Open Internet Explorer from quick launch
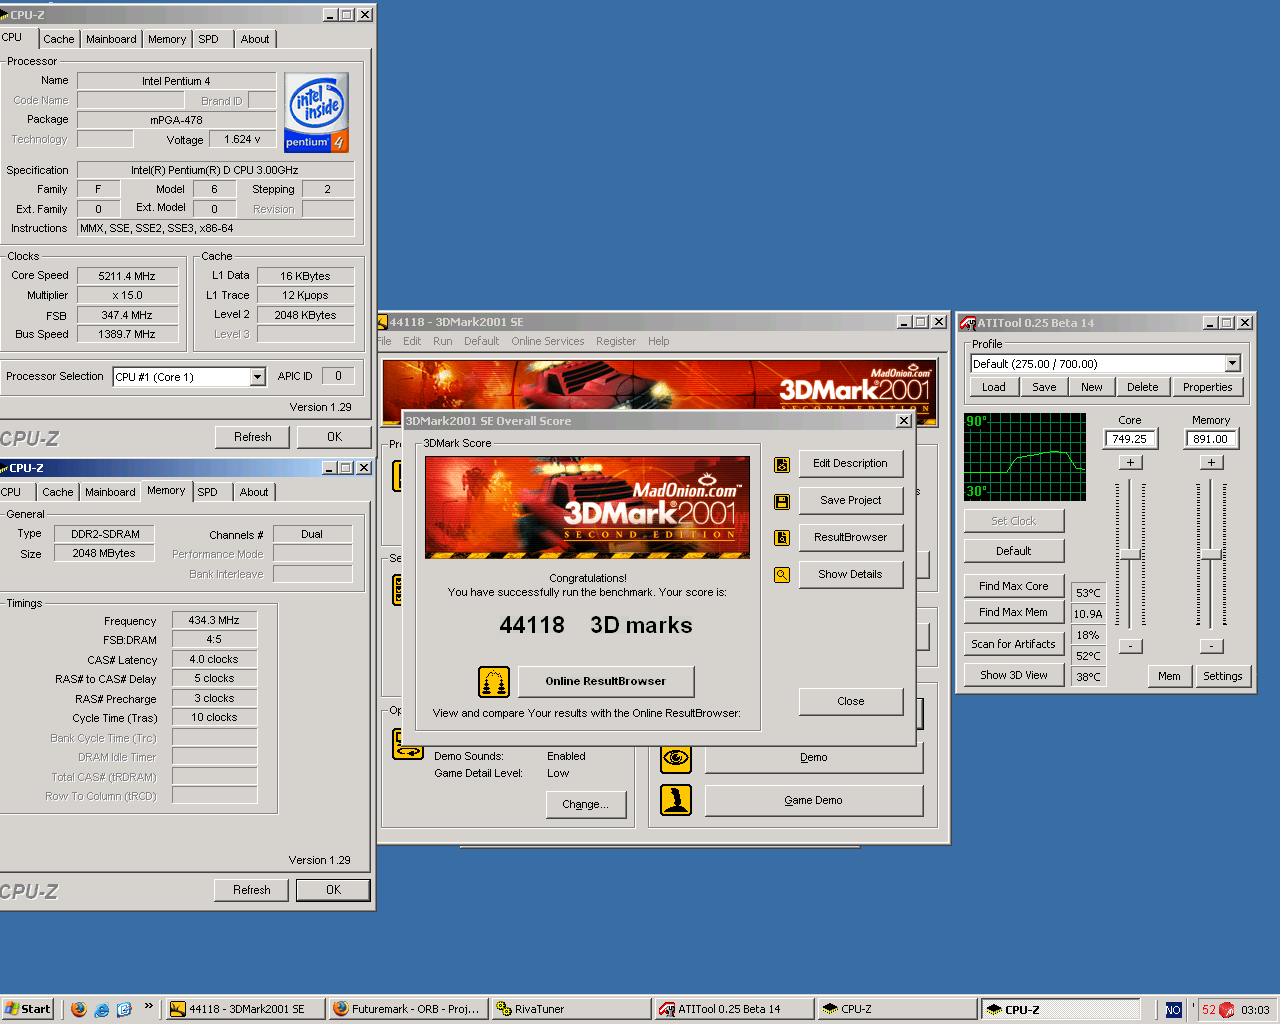The image size is (1280, 1024). [102, 1009]
